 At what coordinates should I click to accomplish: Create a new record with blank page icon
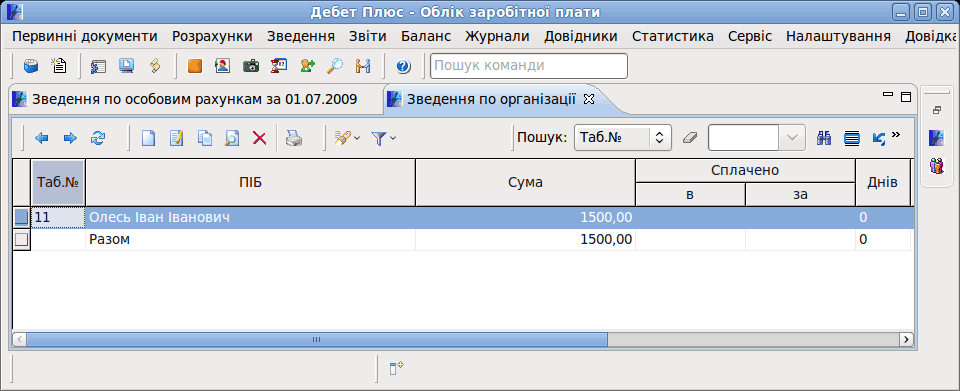click(148, 138)
